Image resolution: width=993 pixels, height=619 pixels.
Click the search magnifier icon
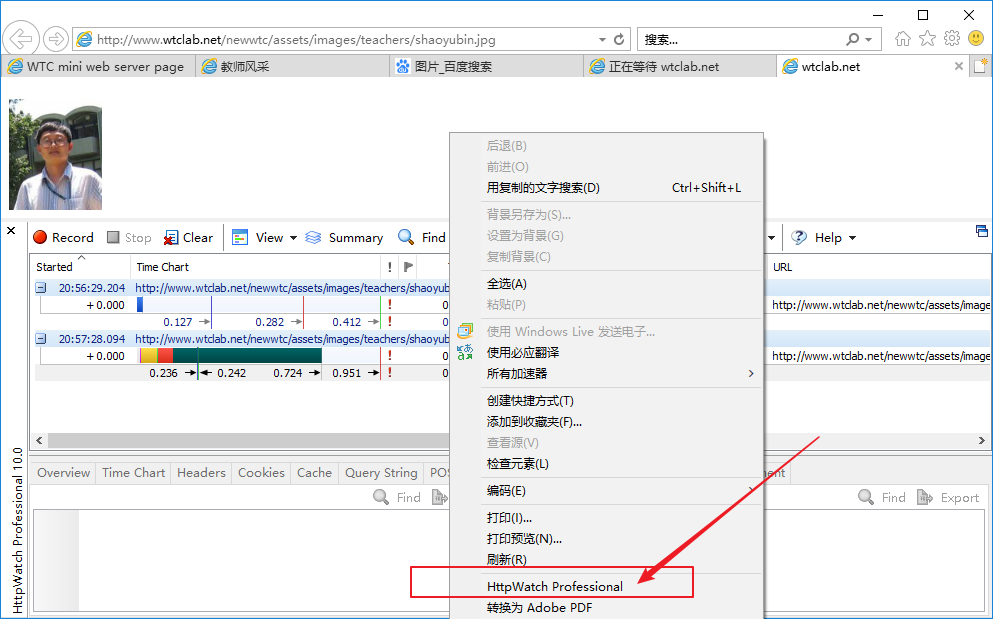tap(852, 39)
